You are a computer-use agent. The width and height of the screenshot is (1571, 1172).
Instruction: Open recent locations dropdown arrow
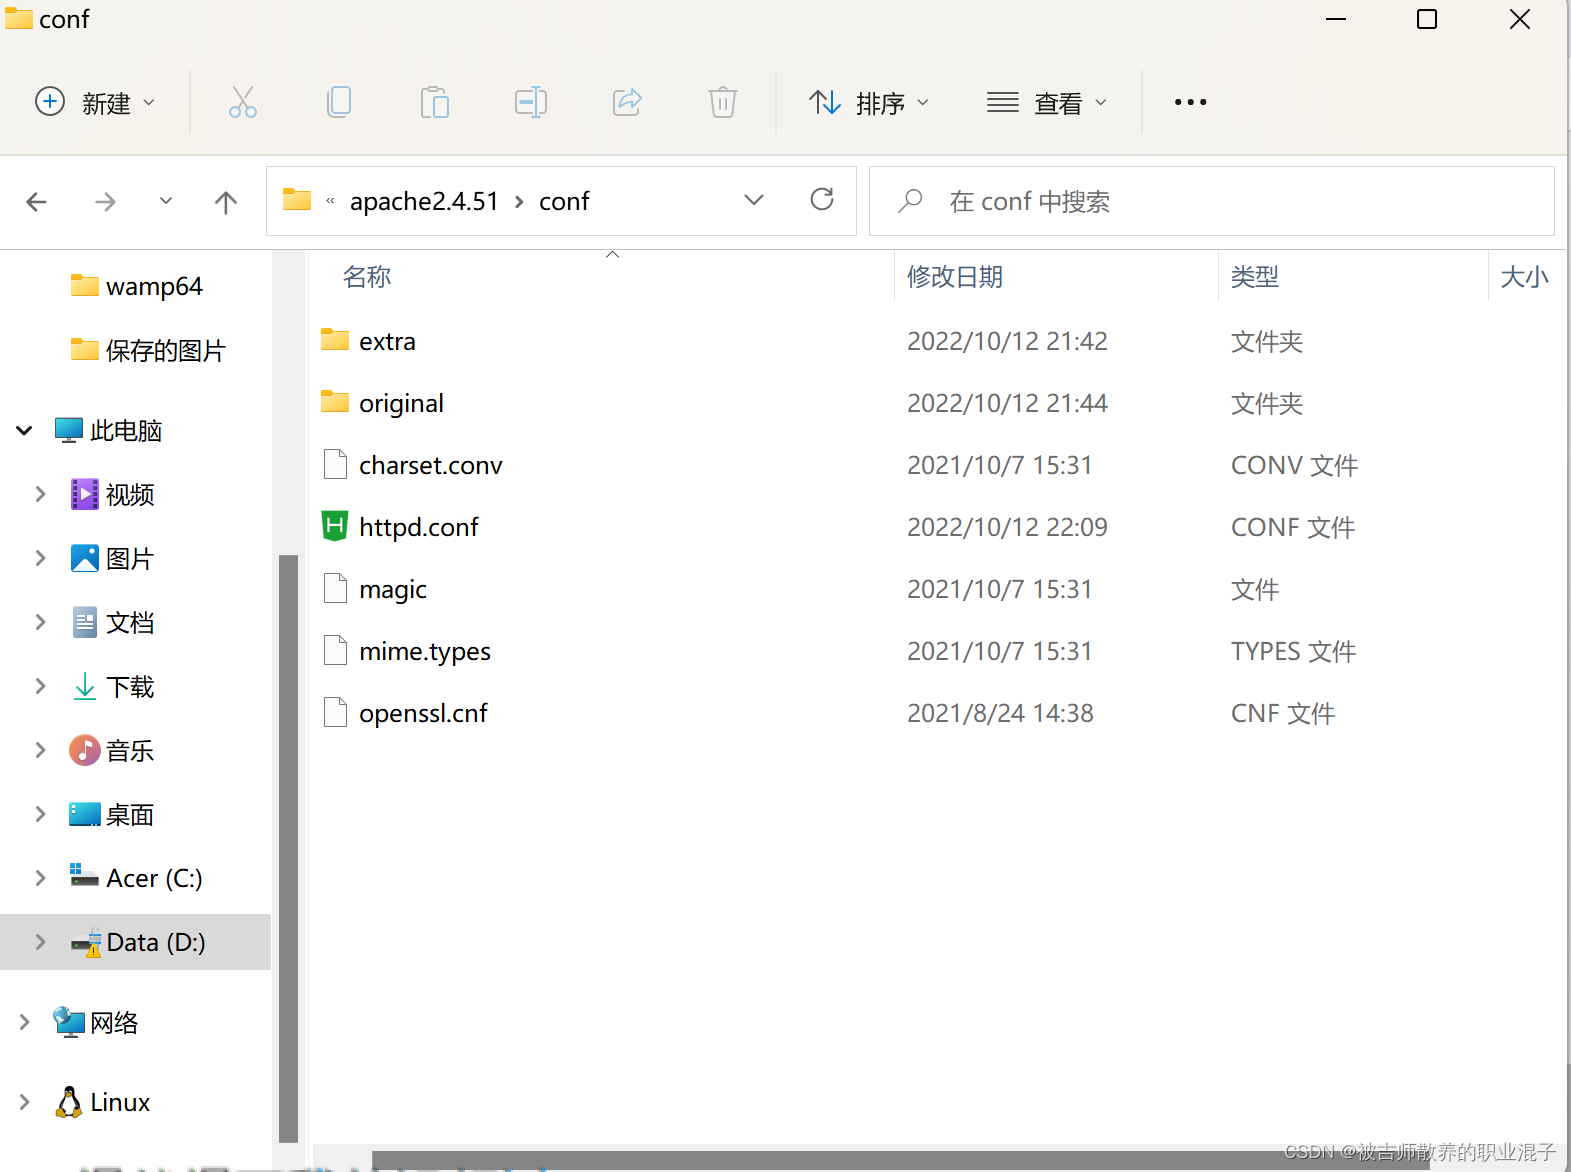coord(166,202)
